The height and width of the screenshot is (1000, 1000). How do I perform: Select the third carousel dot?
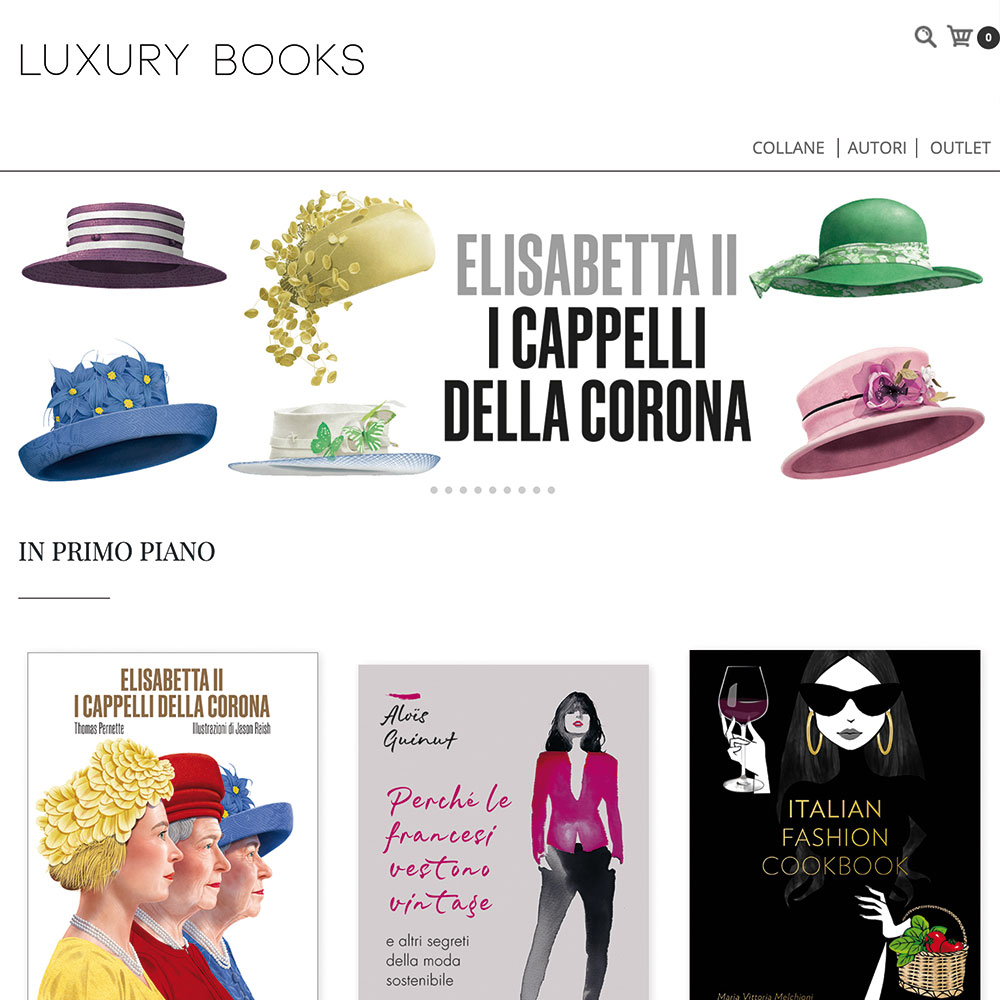coord(464,490)
